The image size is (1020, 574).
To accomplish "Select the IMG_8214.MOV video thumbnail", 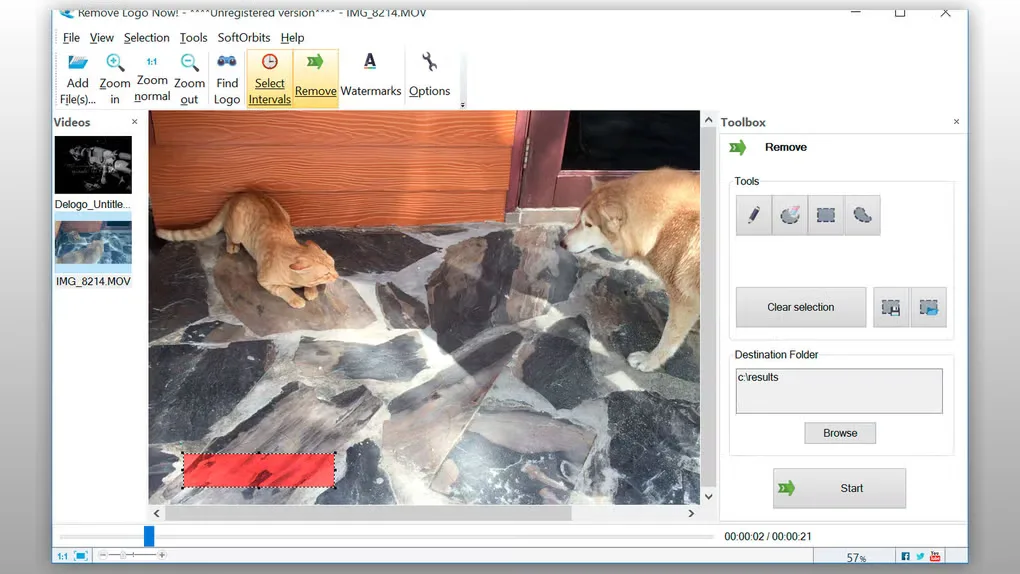I will [93, 242].
